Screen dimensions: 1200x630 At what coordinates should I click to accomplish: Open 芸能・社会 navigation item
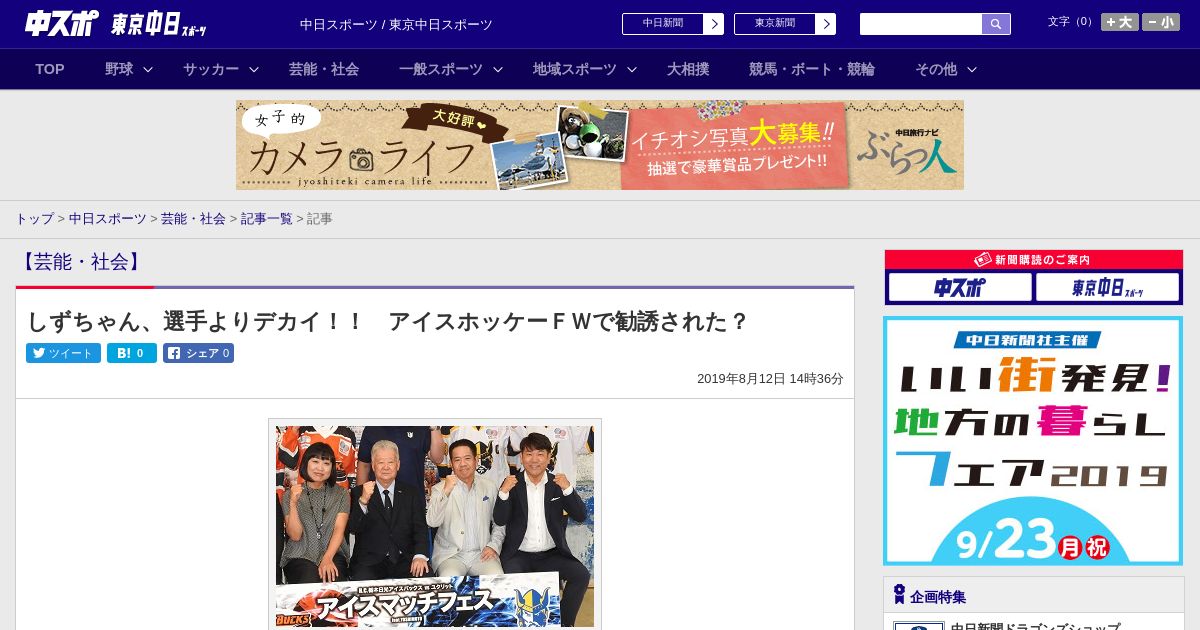(x=324, y=69)
